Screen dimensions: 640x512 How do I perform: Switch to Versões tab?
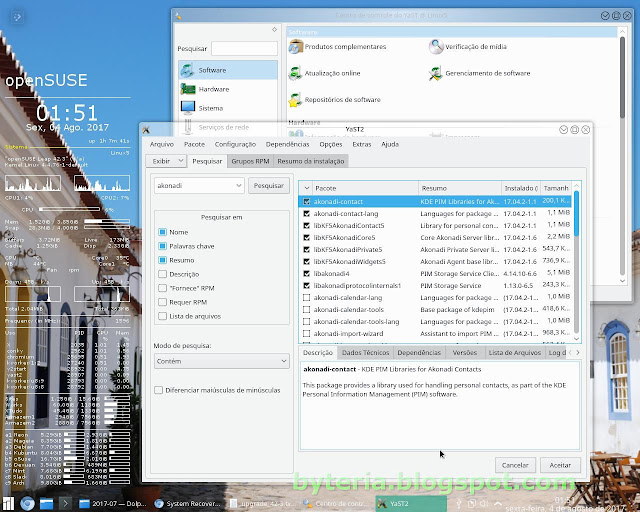464,352
